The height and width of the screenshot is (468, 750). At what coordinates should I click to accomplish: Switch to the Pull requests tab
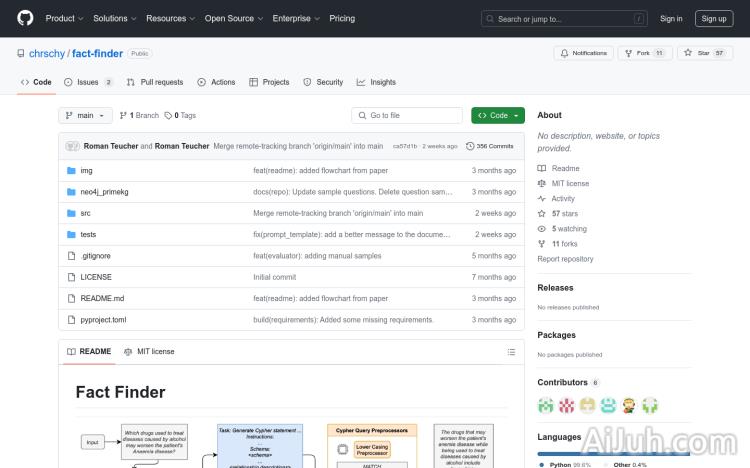click(x=155, y=82)
